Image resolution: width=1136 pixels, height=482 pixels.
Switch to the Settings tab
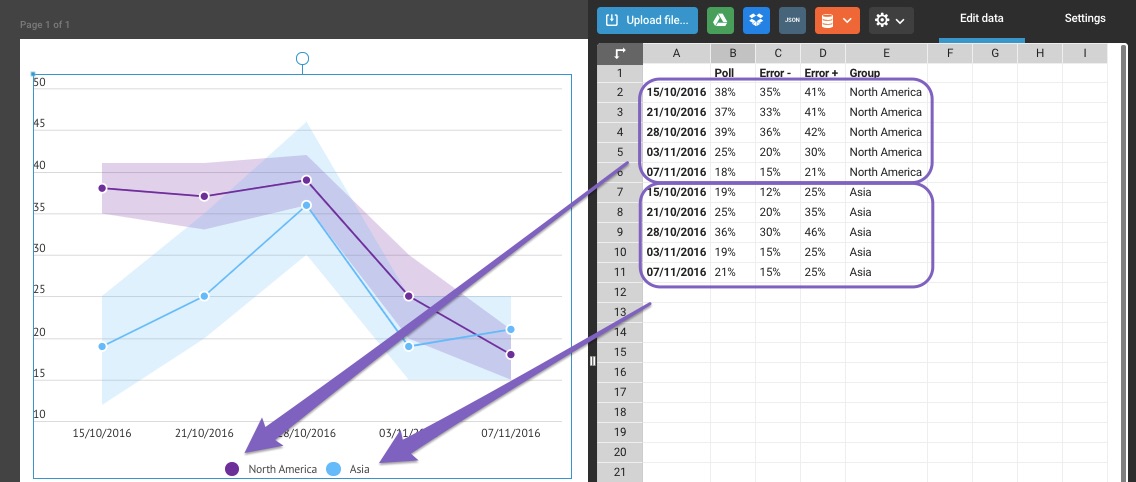[1084, 19]
